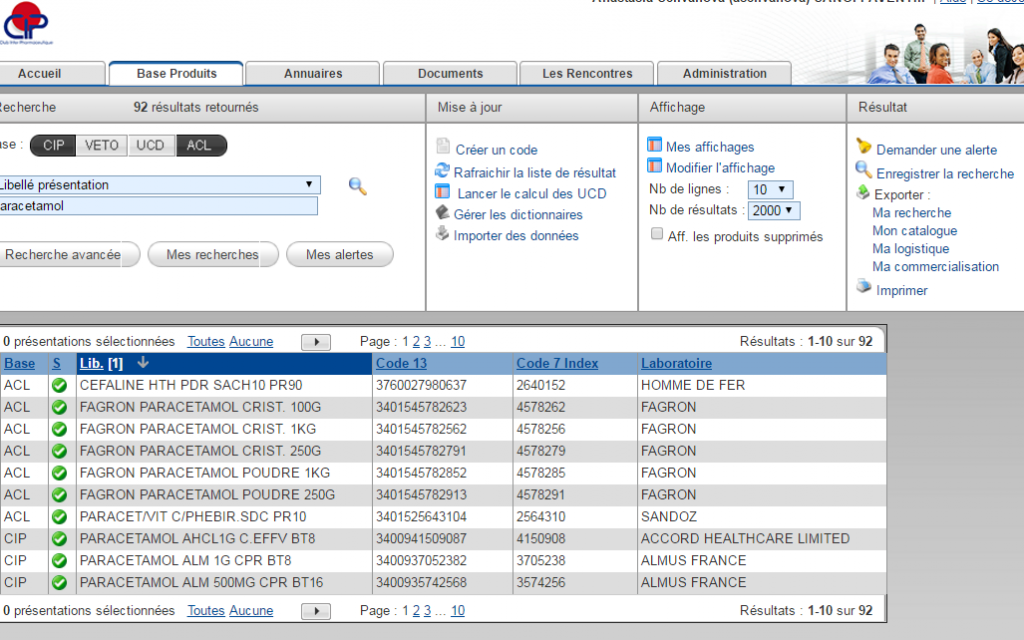Screen dimensions: 1024x640
Task: Click the Importer des données icon
Action: pyautogui.click(x=442, y=233)
